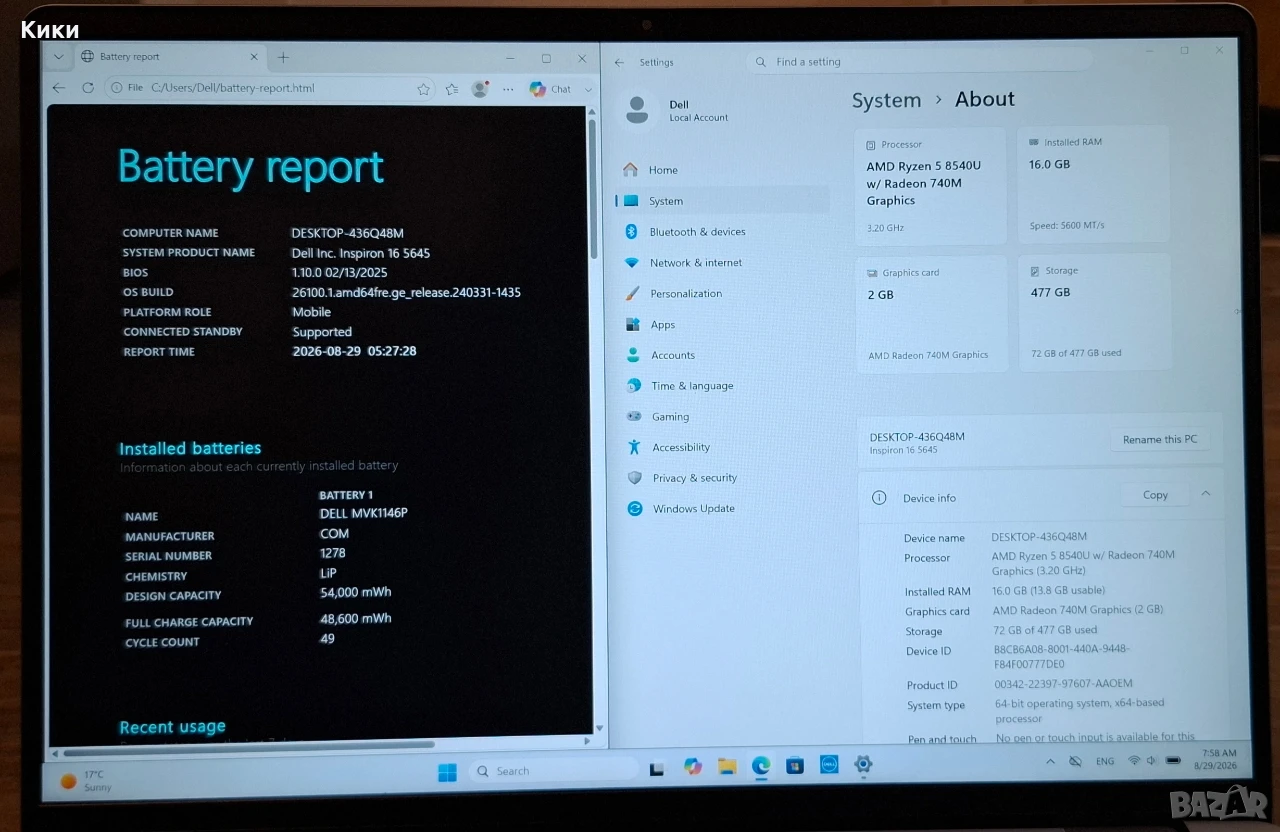This screenshot has width=1280, height=832.
Task: View site information for the file page
Action: (x=127, y=88)
